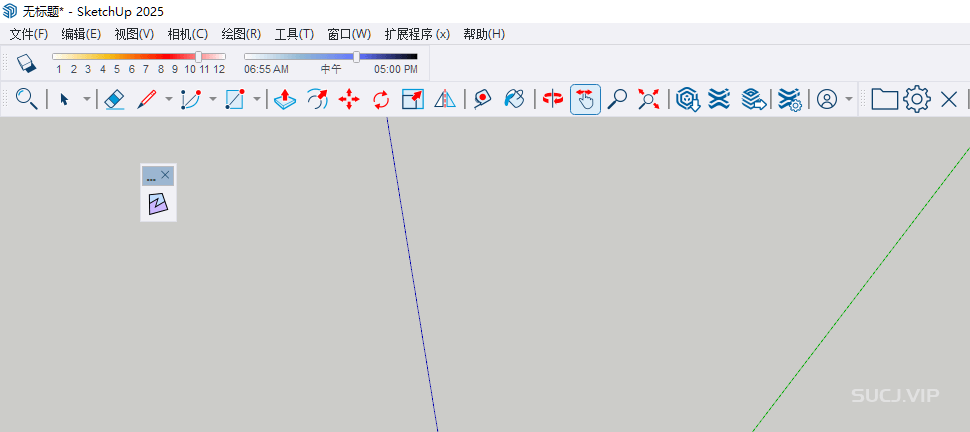Select the Tape Measure tool

point(483,99)
